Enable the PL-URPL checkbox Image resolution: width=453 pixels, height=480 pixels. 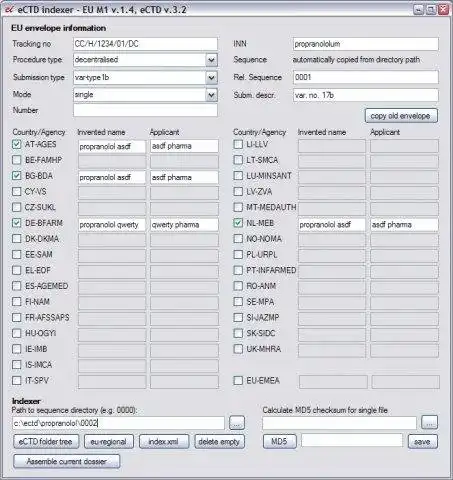(x=238, y=255)
